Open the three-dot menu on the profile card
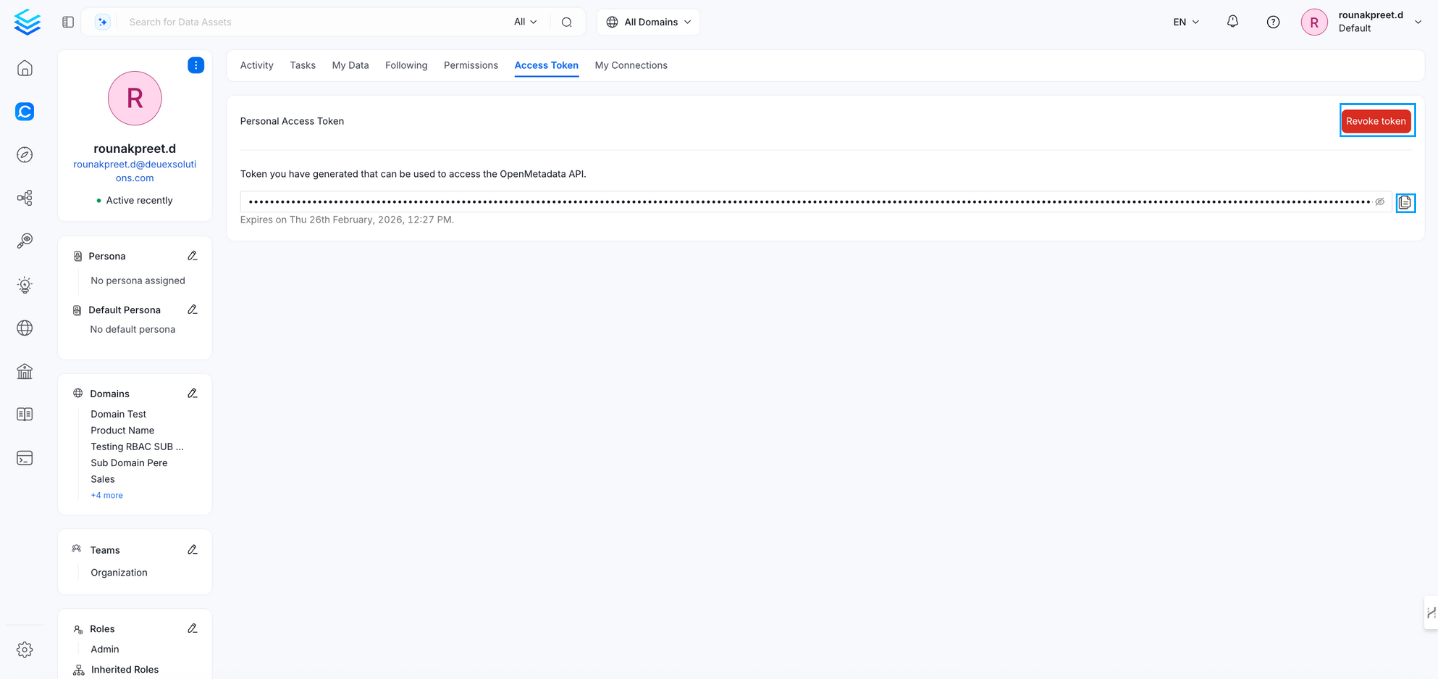 (x=196, y=65)
